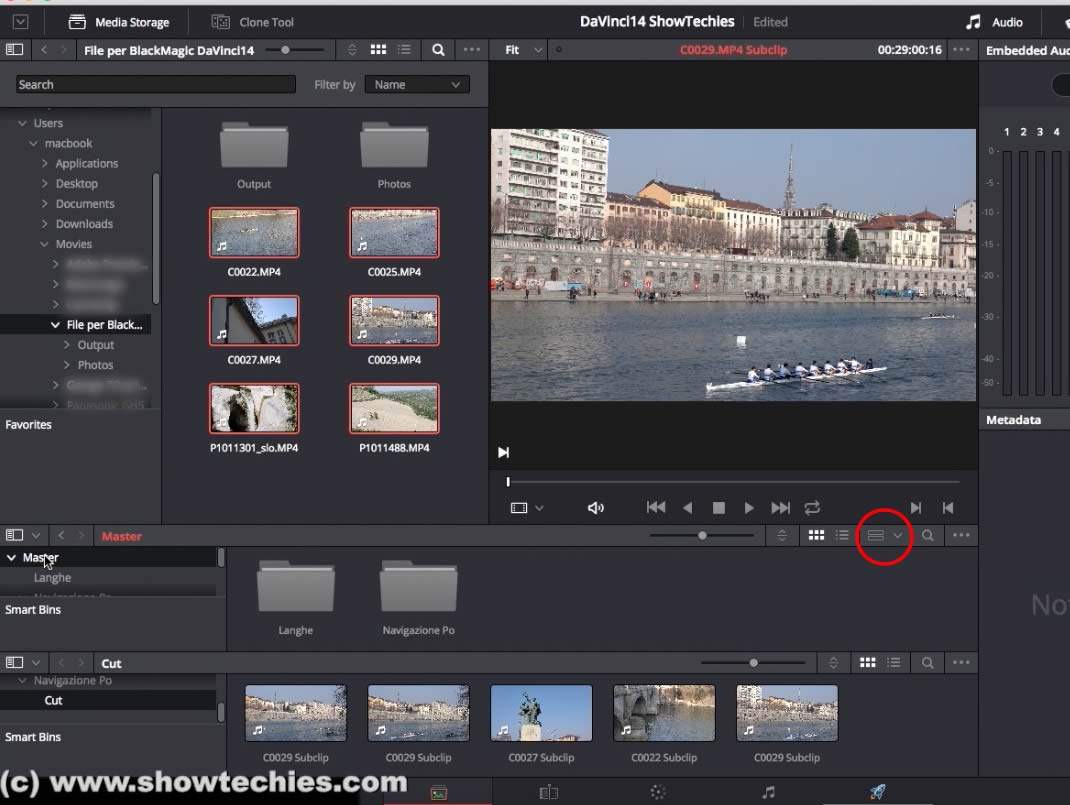Image resolution: width=1070 pixels, height=805 pixels.
Task: Search in the Master media pool
Action: coord(927,536)
